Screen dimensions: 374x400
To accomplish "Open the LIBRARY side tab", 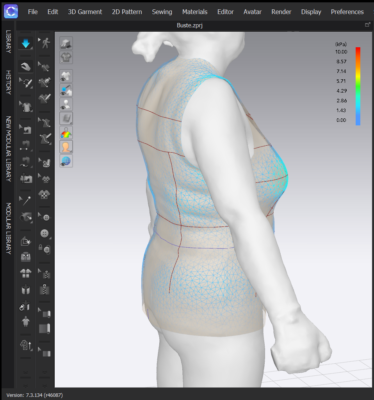I will click(8, 42).
